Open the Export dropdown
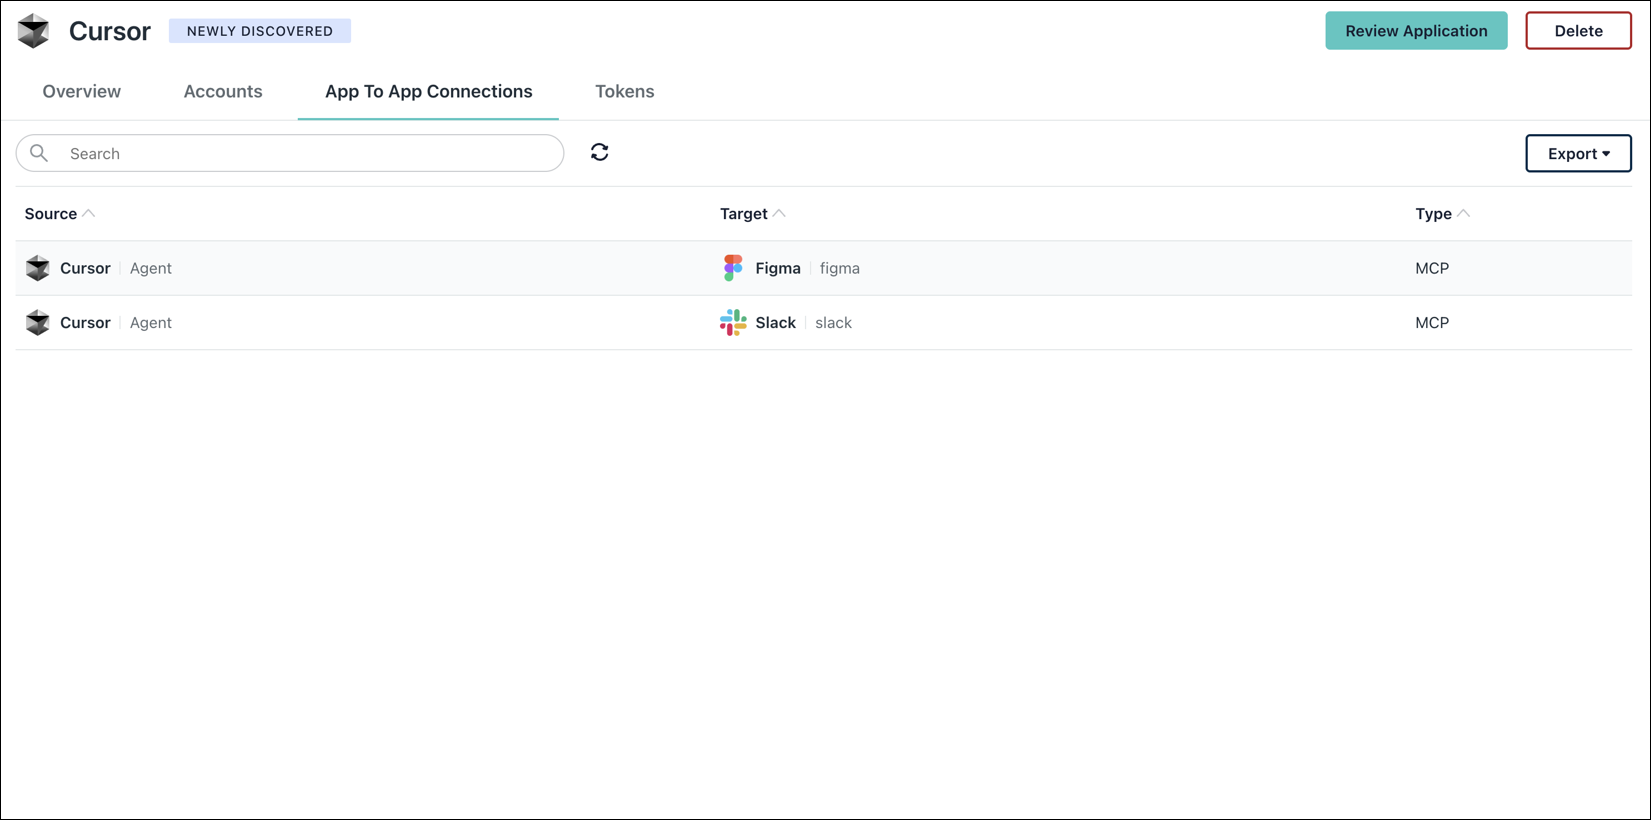1651x820 pixels. click(x=1578, y=154)
